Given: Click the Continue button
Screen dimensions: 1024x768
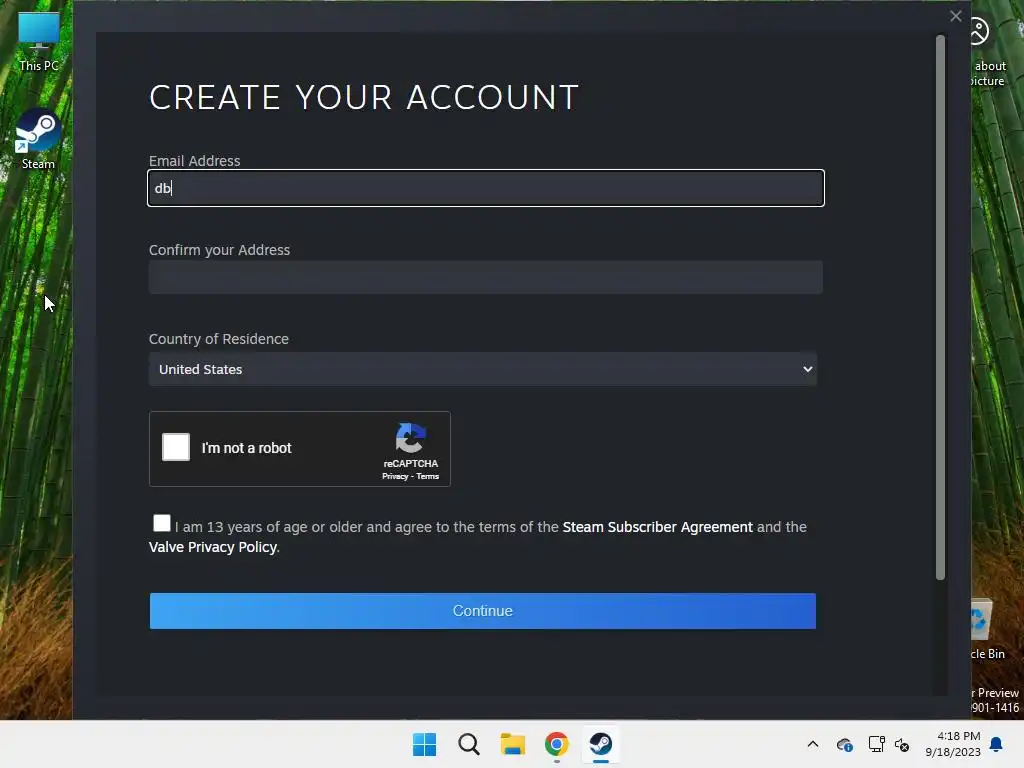Looking at the screenshot, I should point(483,611).
